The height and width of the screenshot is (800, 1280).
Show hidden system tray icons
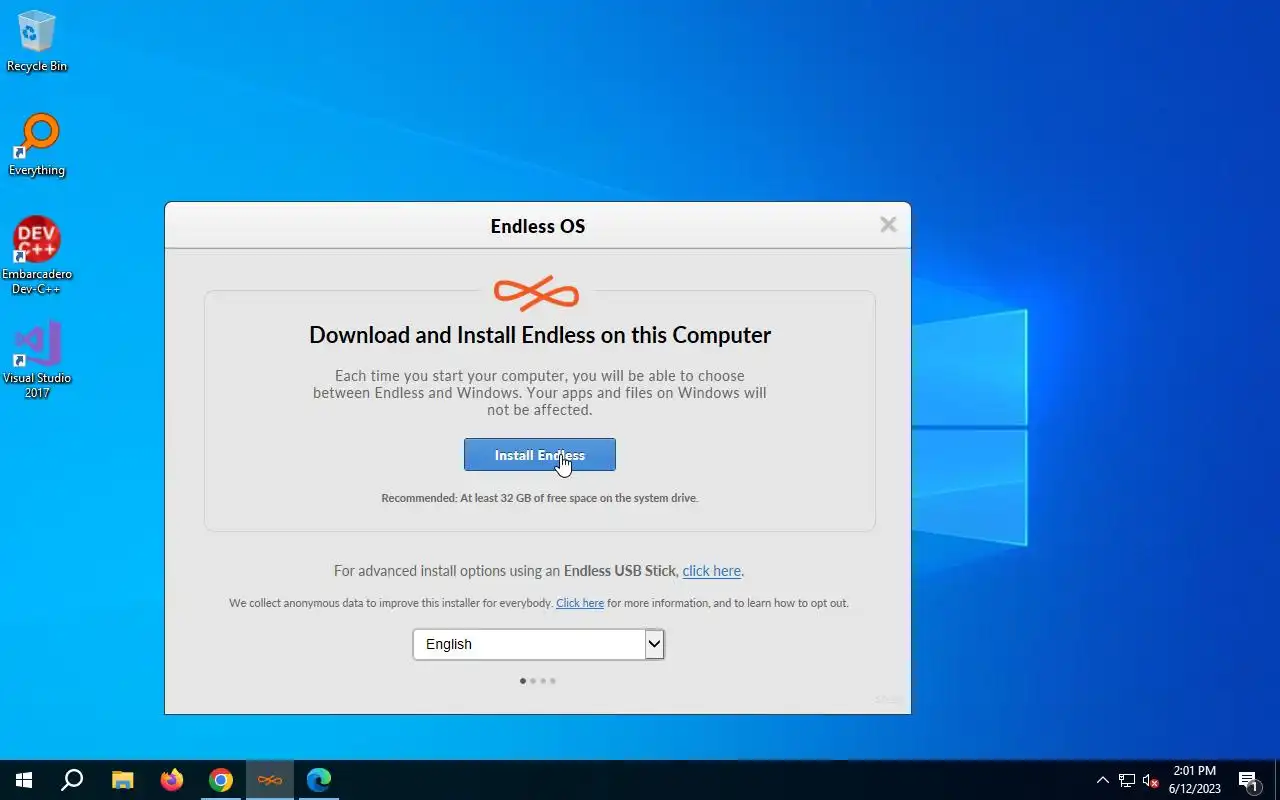click(x=1103, y=780)
